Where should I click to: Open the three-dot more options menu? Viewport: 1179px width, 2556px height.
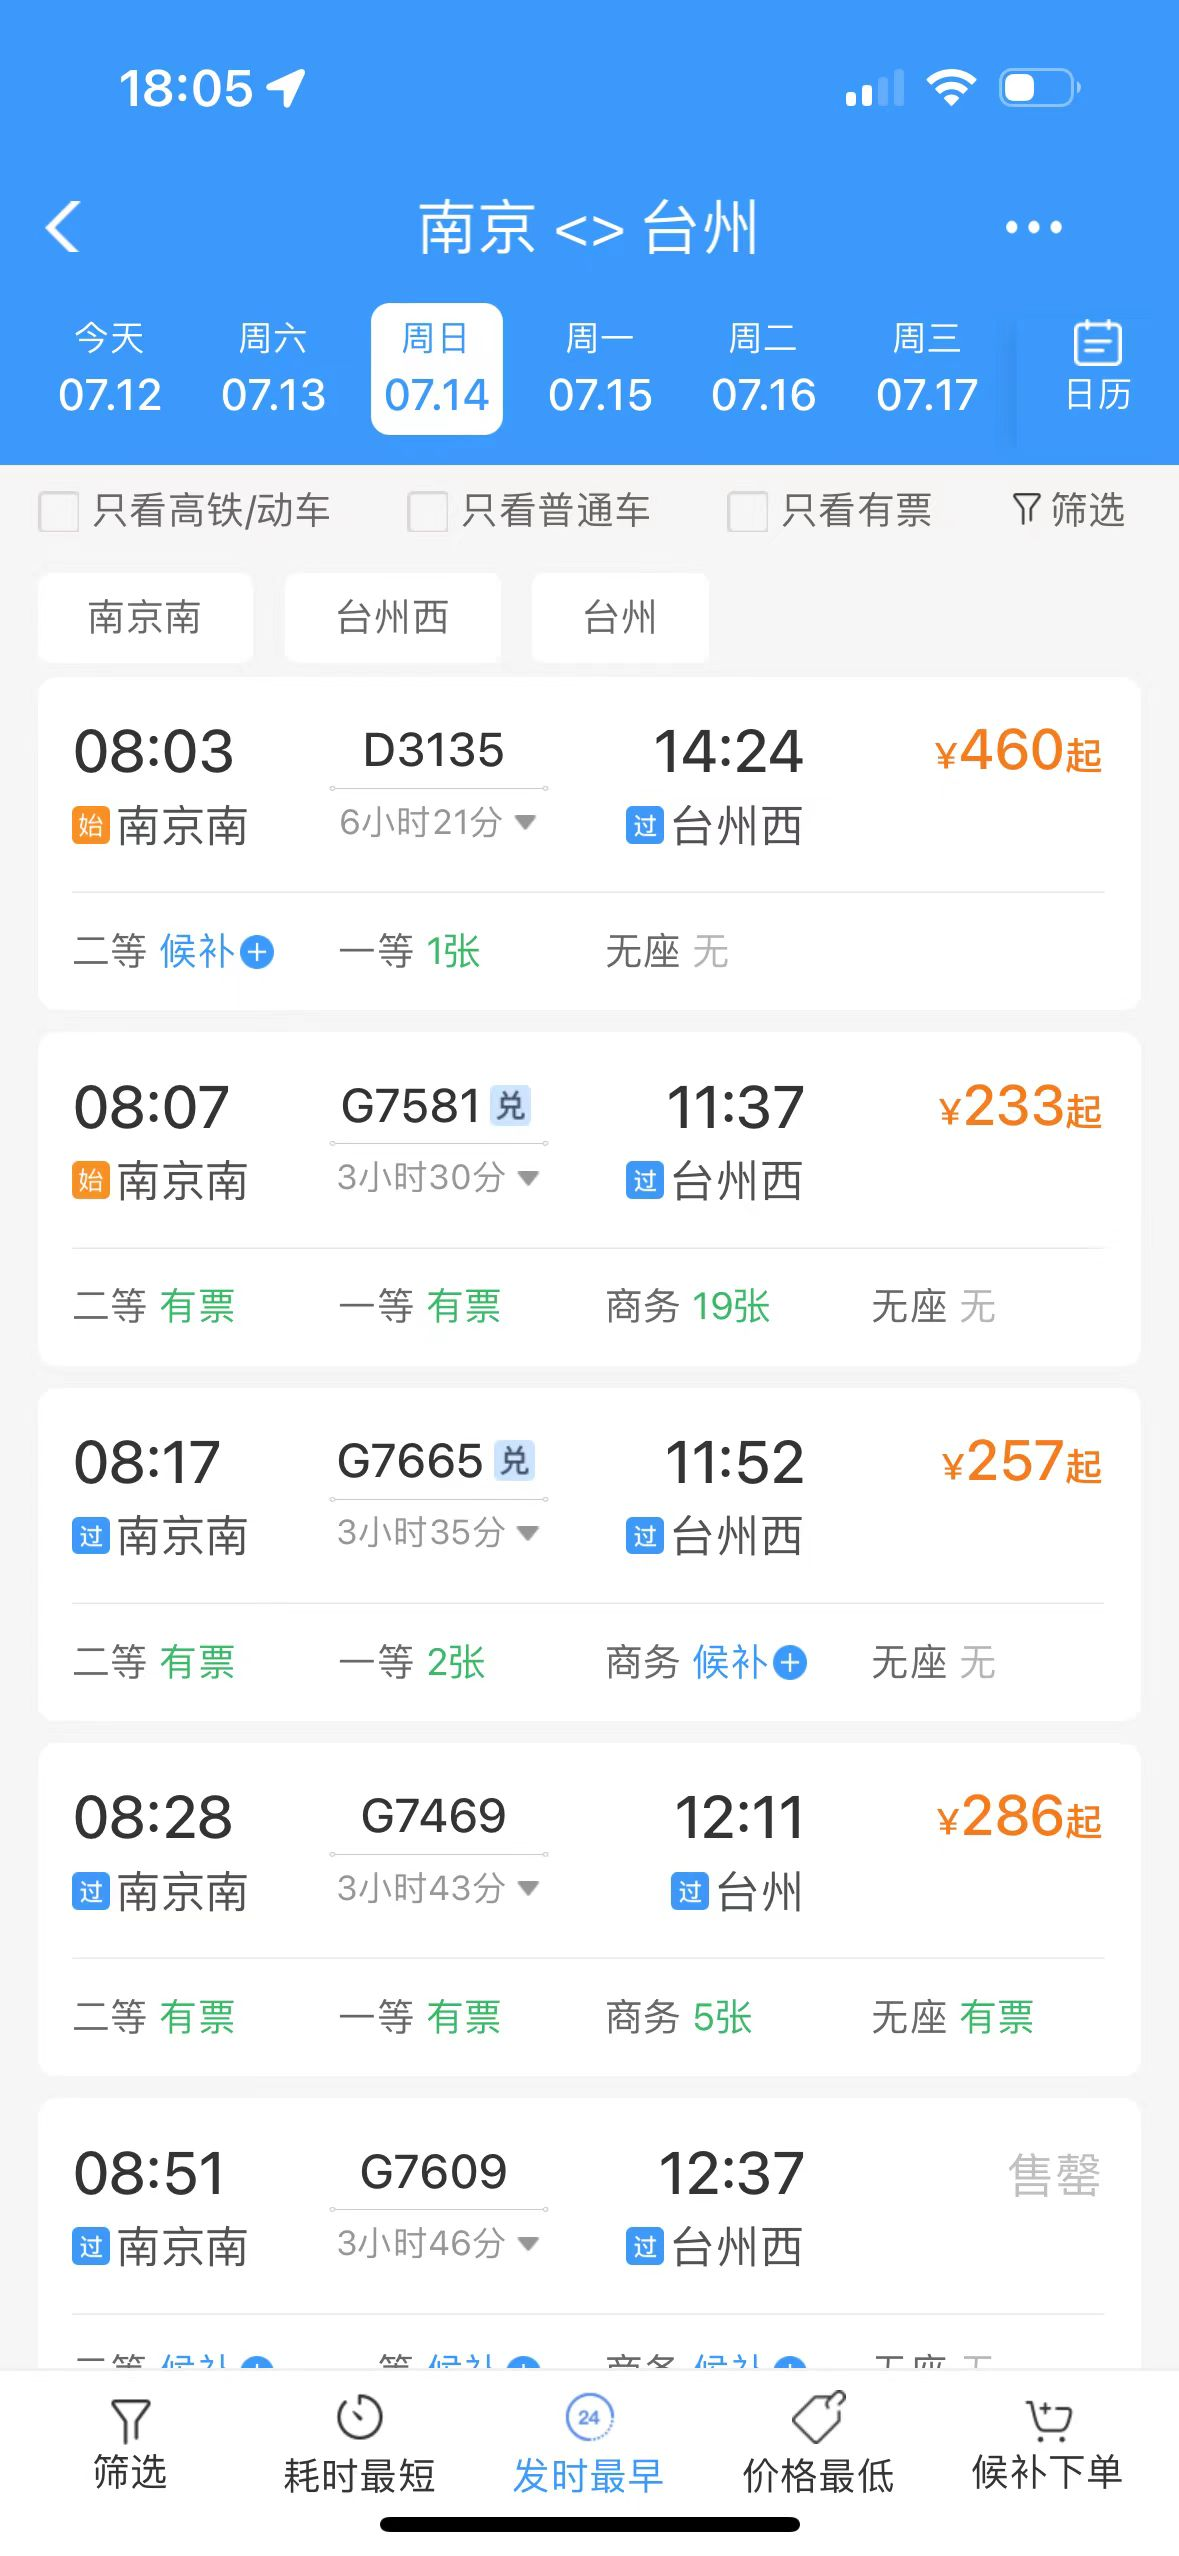tap(1033, 227)
